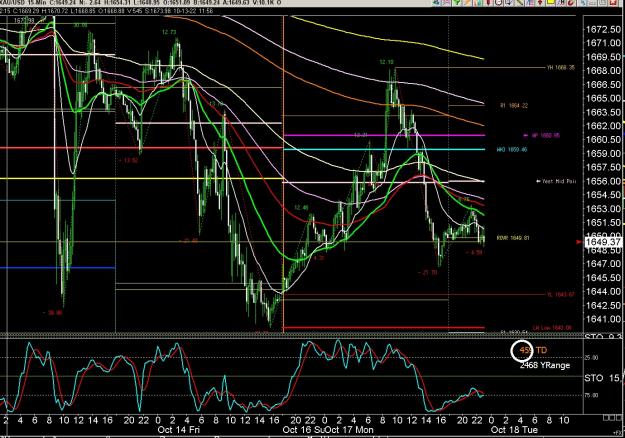Click the 1659.00 price axis label

[x=603, y=153]
